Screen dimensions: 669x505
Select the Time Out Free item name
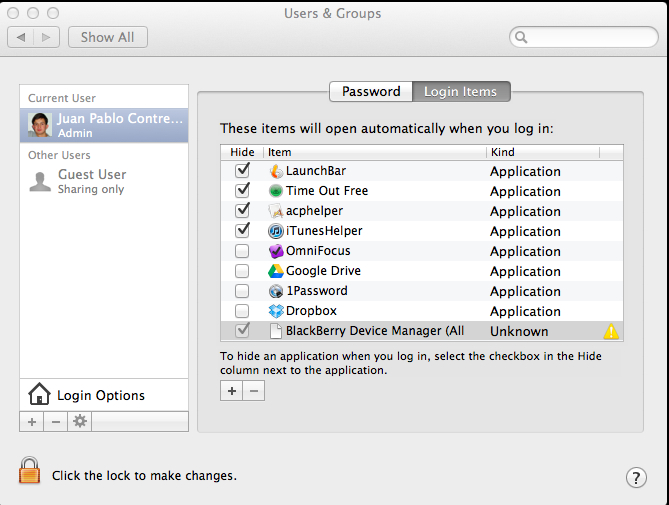click(327, 191)
